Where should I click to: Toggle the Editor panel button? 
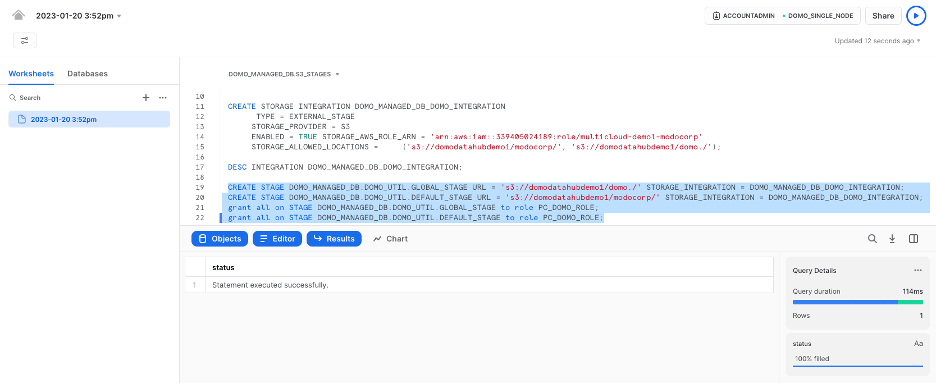(277, 239)
